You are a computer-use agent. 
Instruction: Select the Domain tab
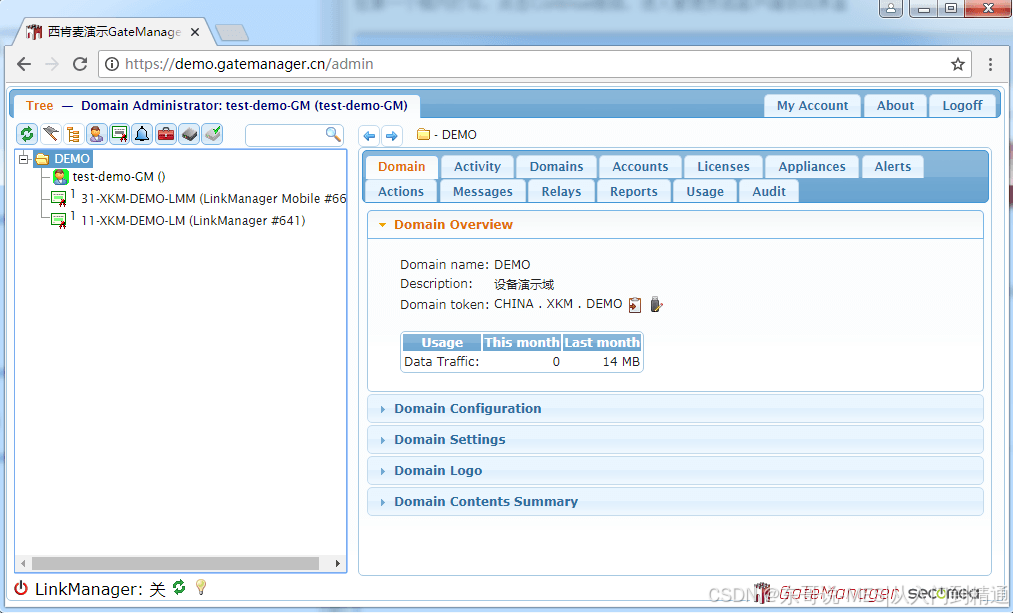click(x=402, y=167)
